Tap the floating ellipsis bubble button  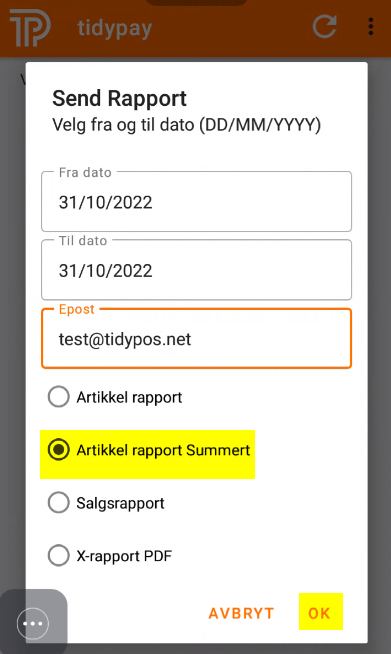pyautogui.click(x=33, y=624)
